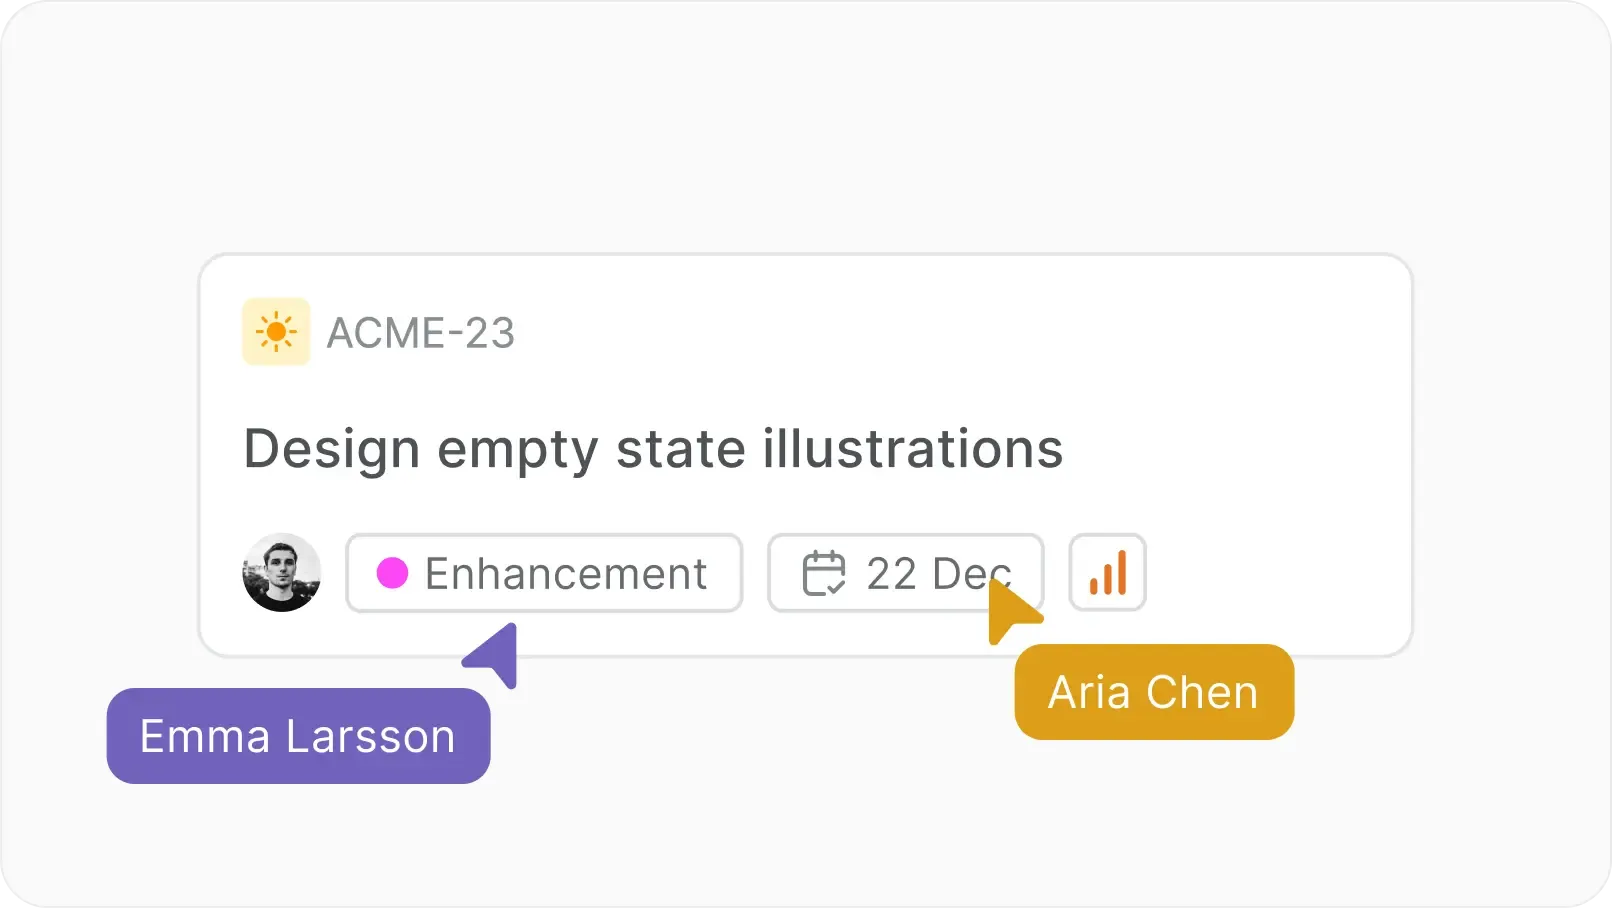Click the word illustrations in the issue title
This screenshot has height=908, width=1612.
click(x=913, y=448)
